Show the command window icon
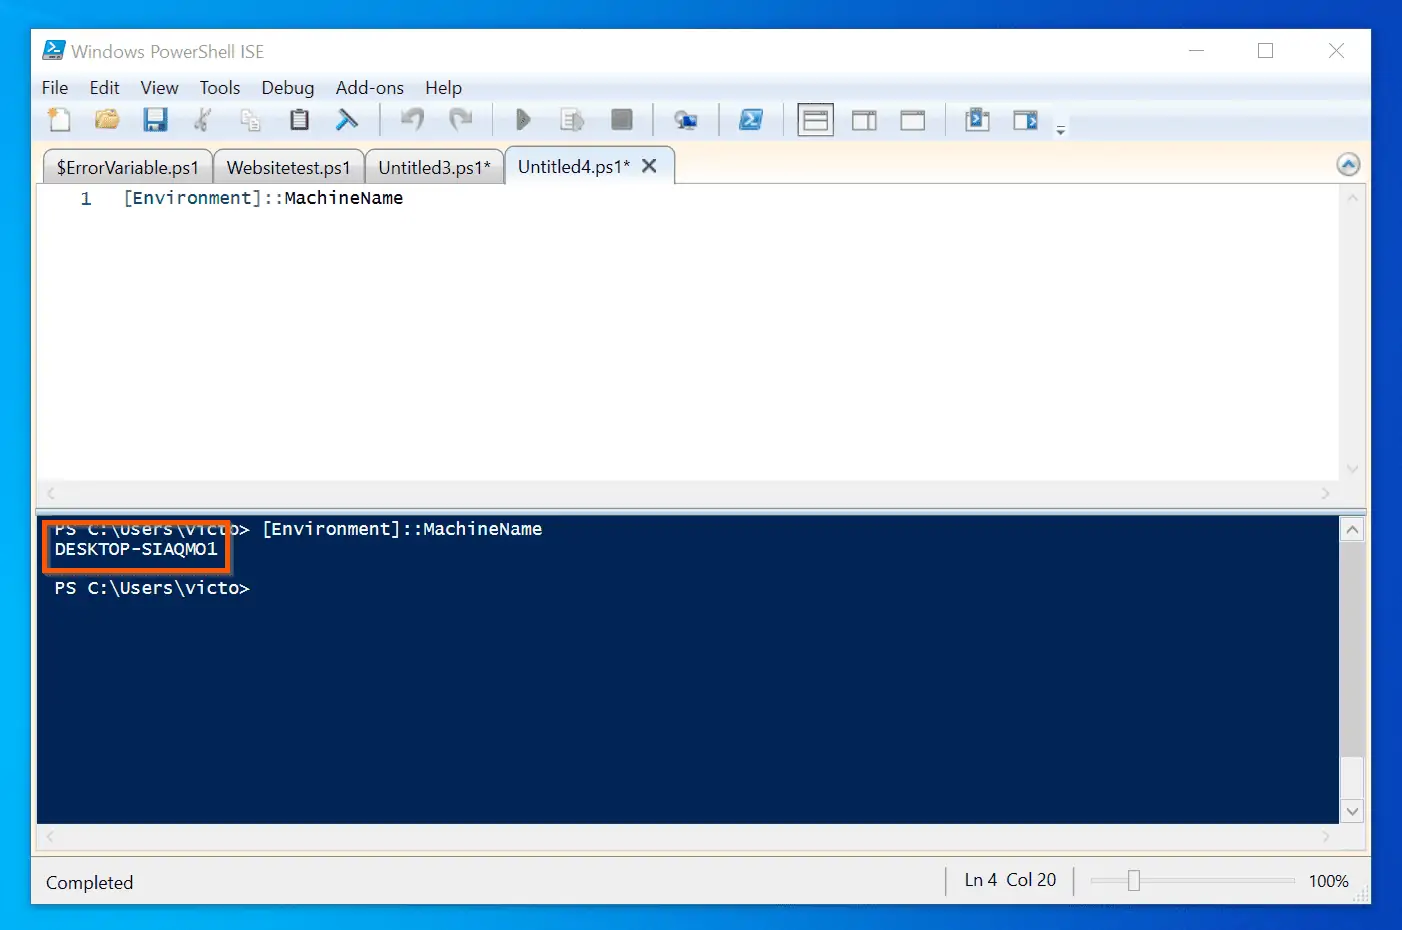The height and width of the screenshot is (930, 1402). [x=977, y=120]
